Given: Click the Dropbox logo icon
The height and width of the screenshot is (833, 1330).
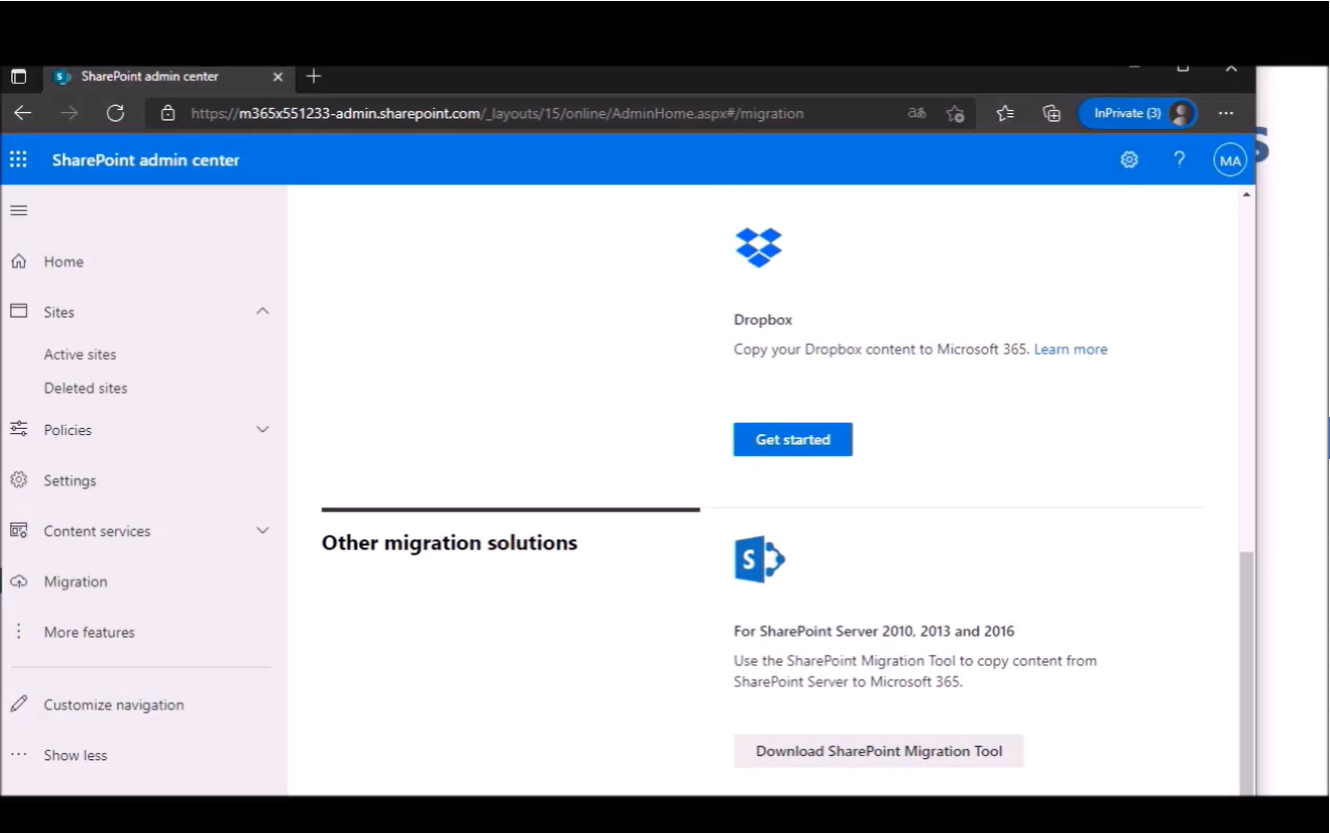Looking at the screenshot, I should [x=759, y=246].
